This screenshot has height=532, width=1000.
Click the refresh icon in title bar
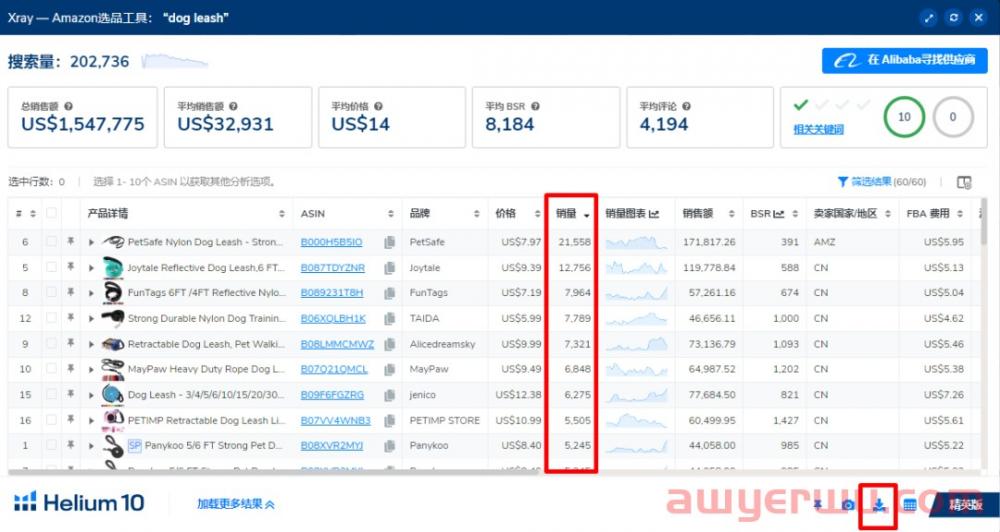[x=953, y=18]
